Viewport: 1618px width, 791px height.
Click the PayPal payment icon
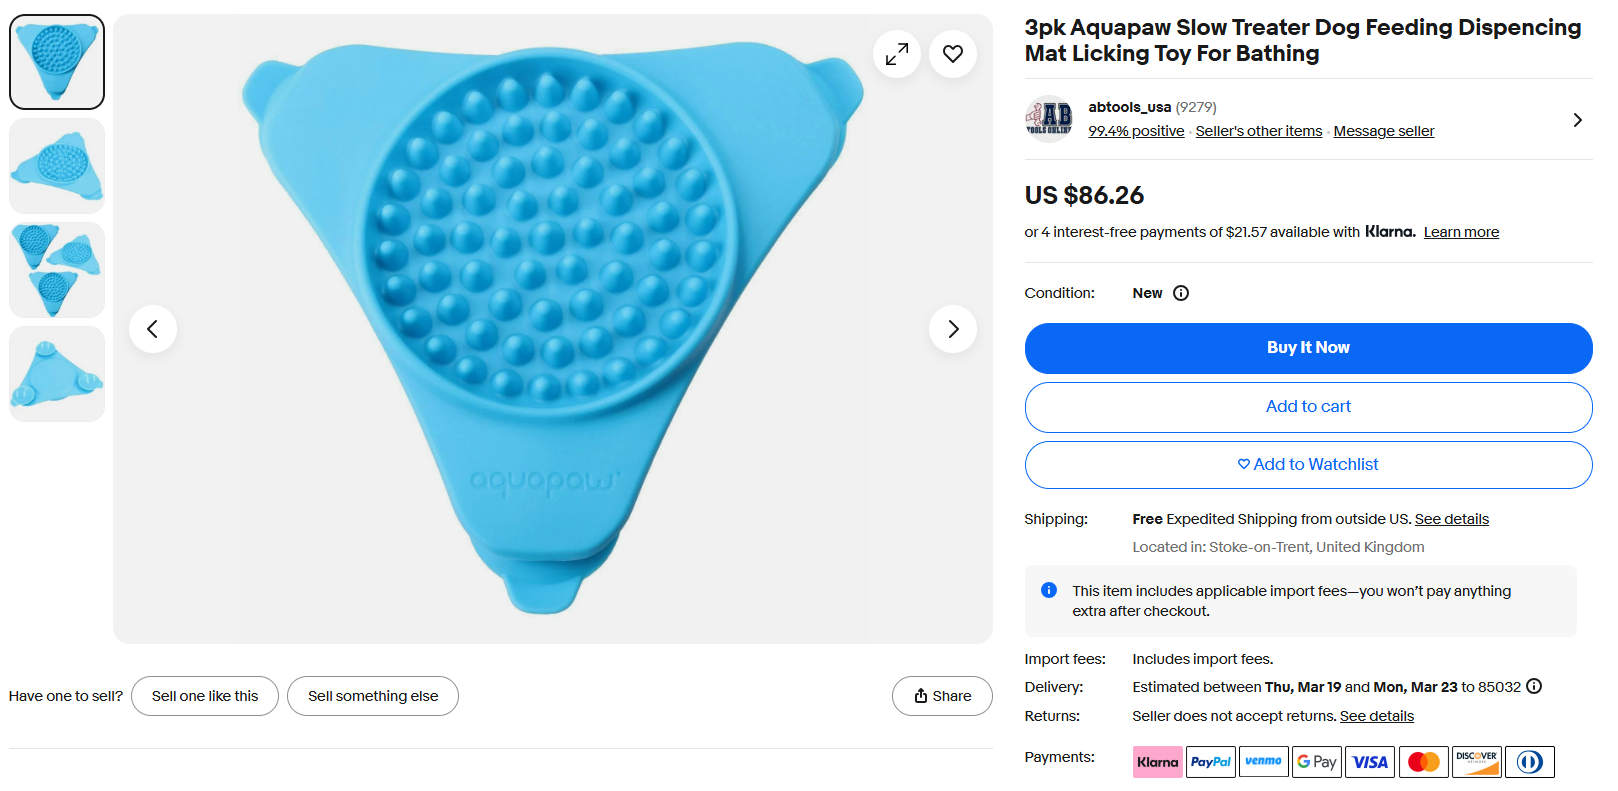(1210, 762)
